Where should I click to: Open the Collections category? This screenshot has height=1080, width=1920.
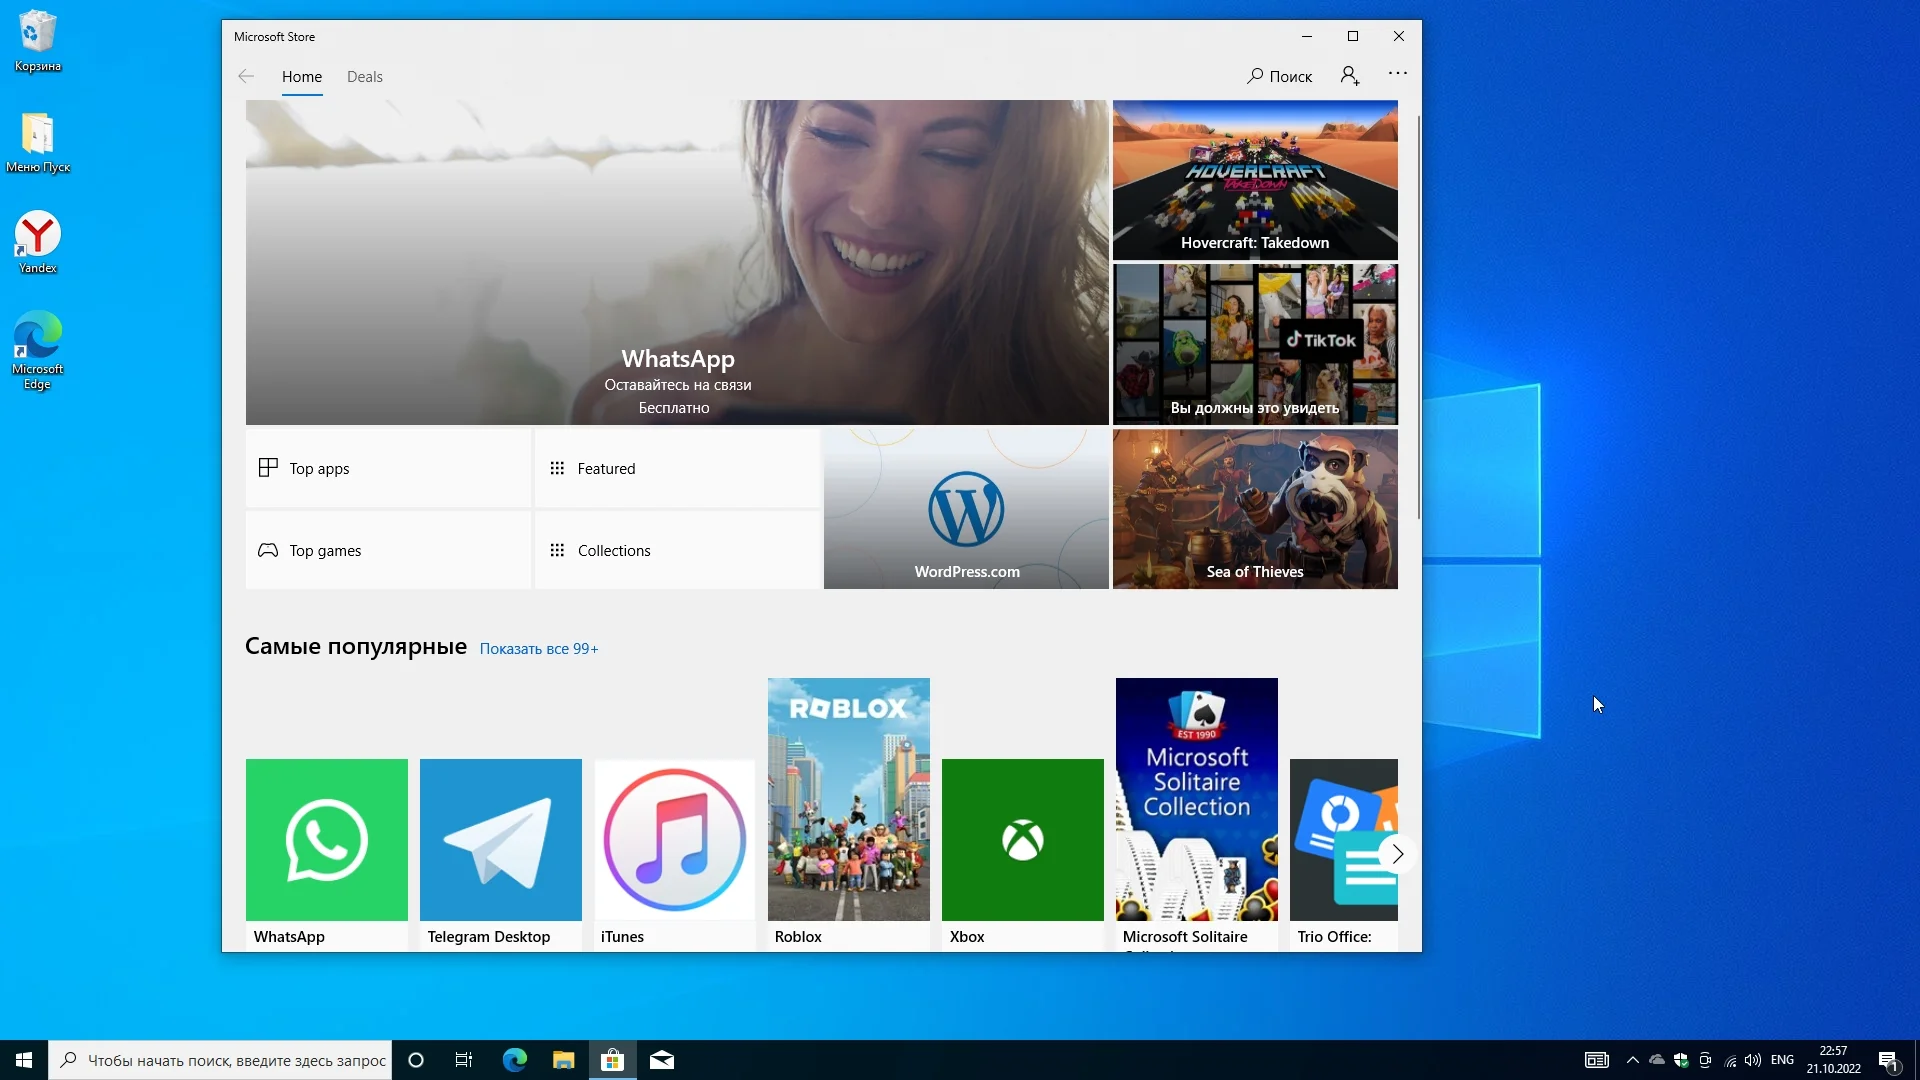[x=677, y=550]
